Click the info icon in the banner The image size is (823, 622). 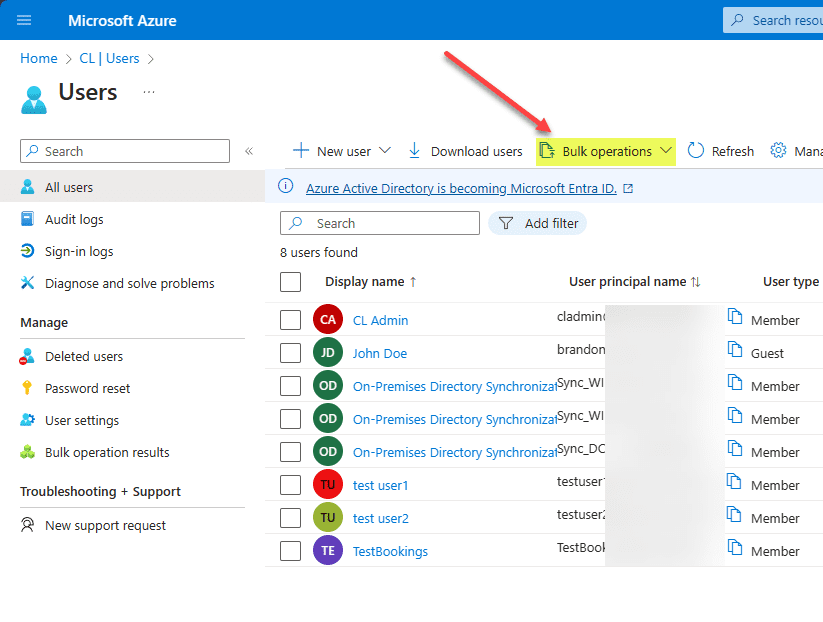(x=286, y=186)
